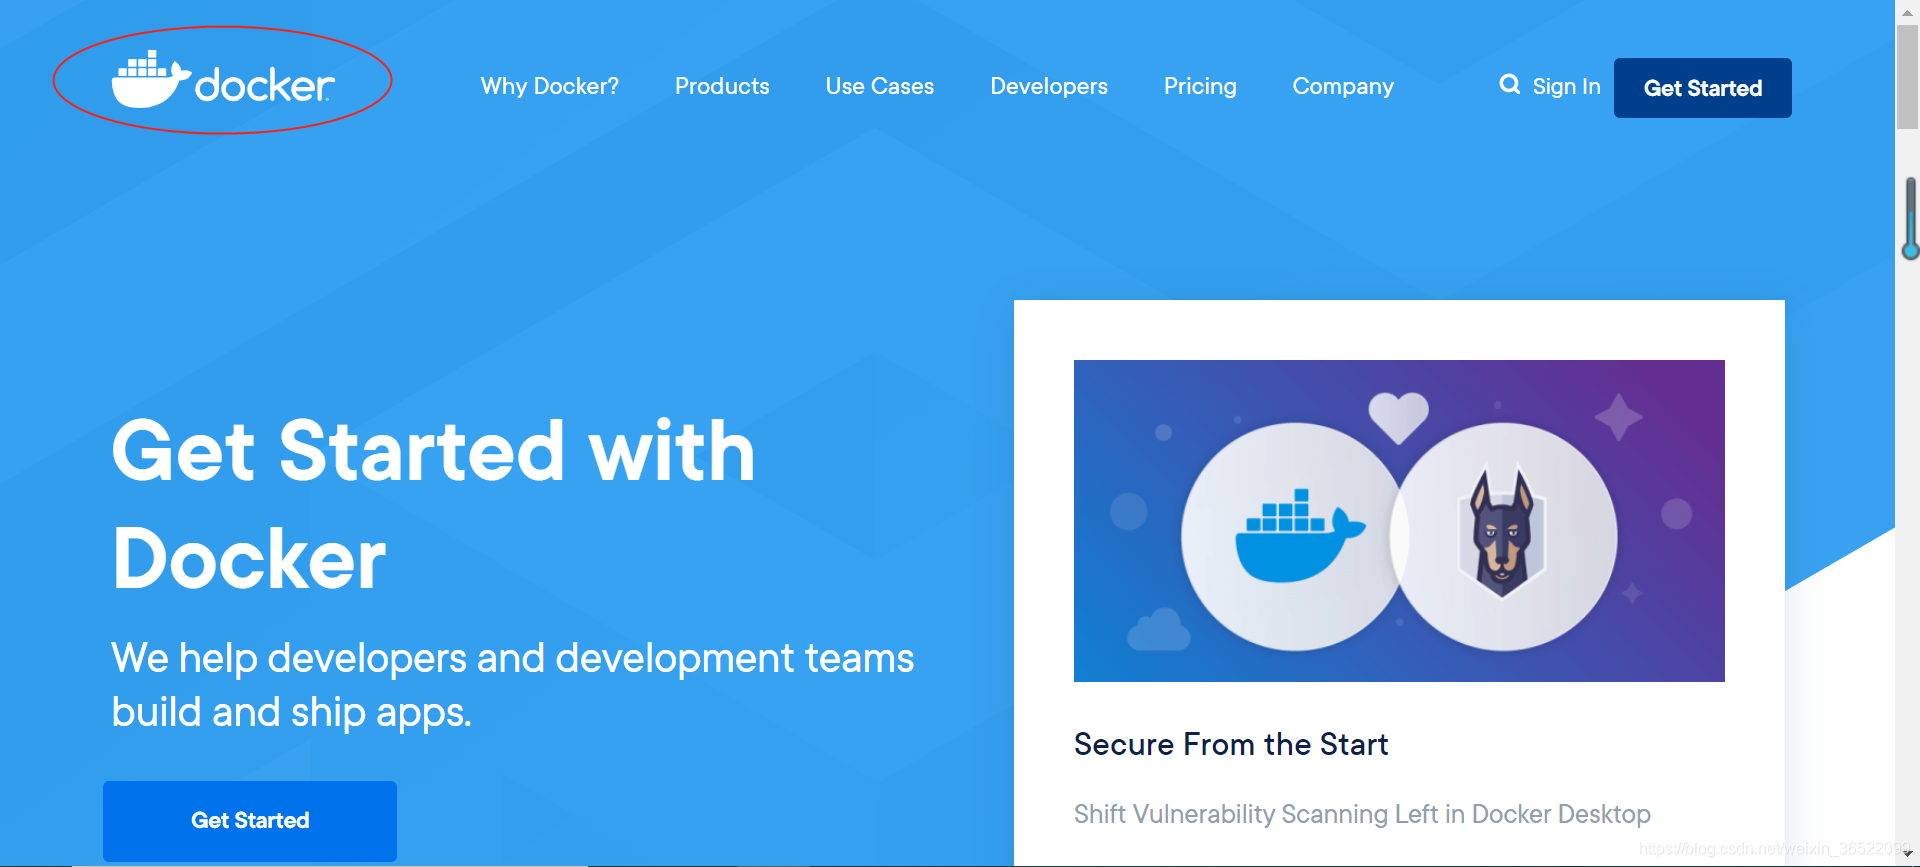1920x867 pixels.
Task: Click the Docker whale logo in header
Action: click(222, 80)
